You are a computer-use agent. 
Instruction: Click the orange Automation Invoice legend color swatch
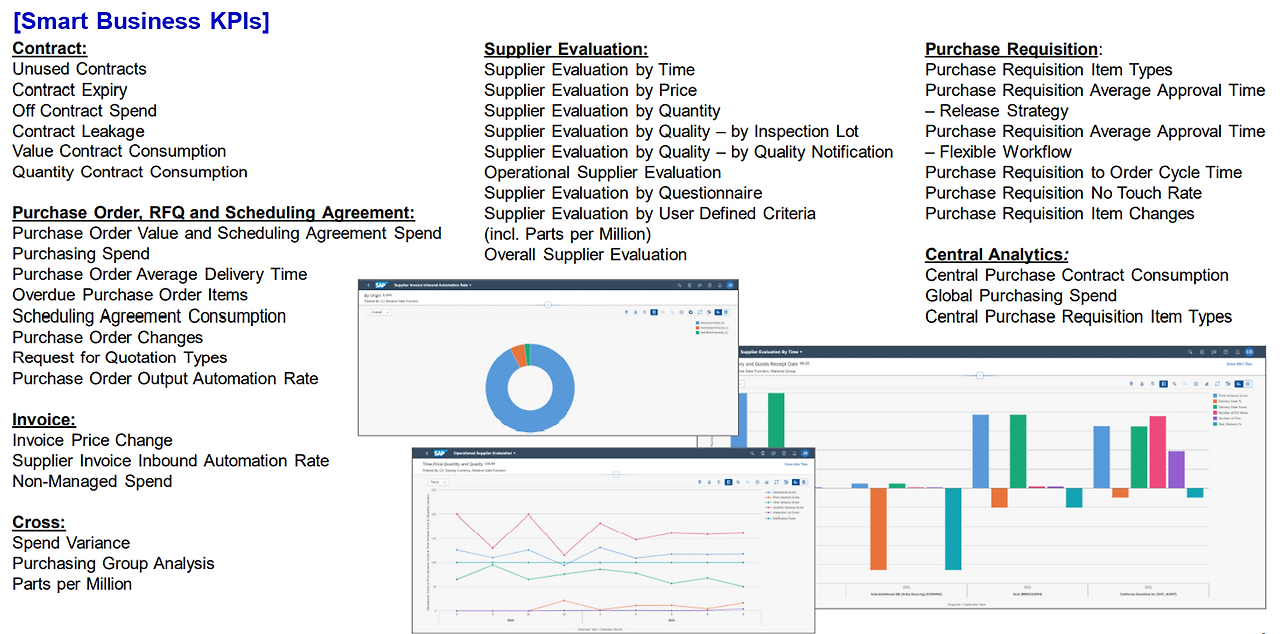tap(697, 327)
